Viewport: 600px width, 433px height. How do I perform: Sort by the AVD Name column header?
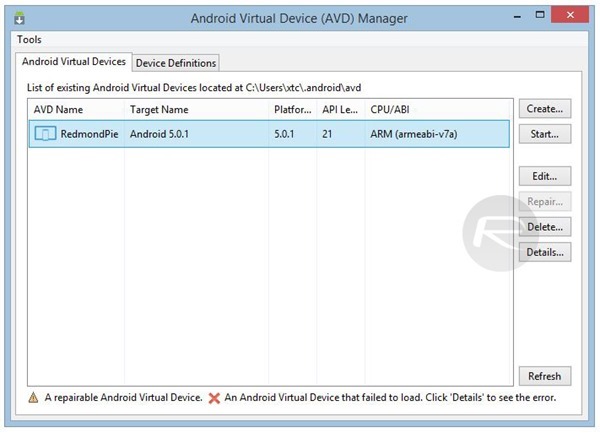(76, 110)
